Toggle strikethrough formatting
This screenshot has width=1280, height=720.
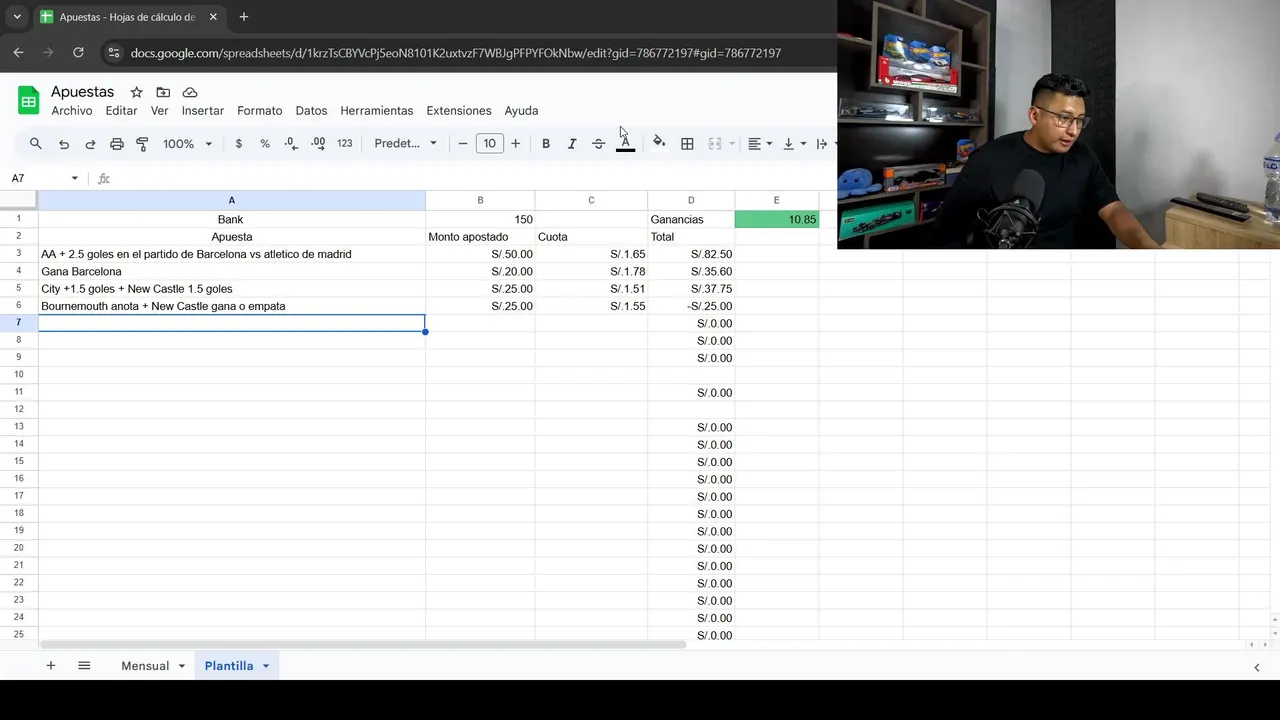point(598,144)
